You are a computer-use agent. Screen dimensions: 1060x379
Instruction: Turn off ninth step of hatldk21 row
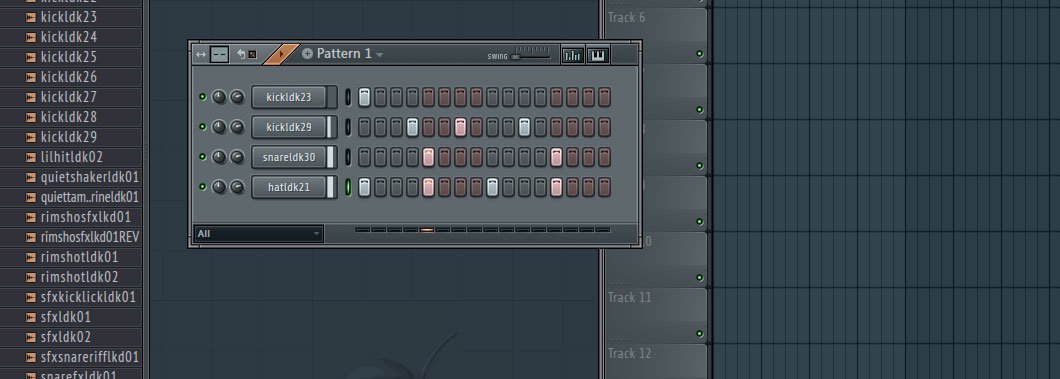tap(492, 186)
